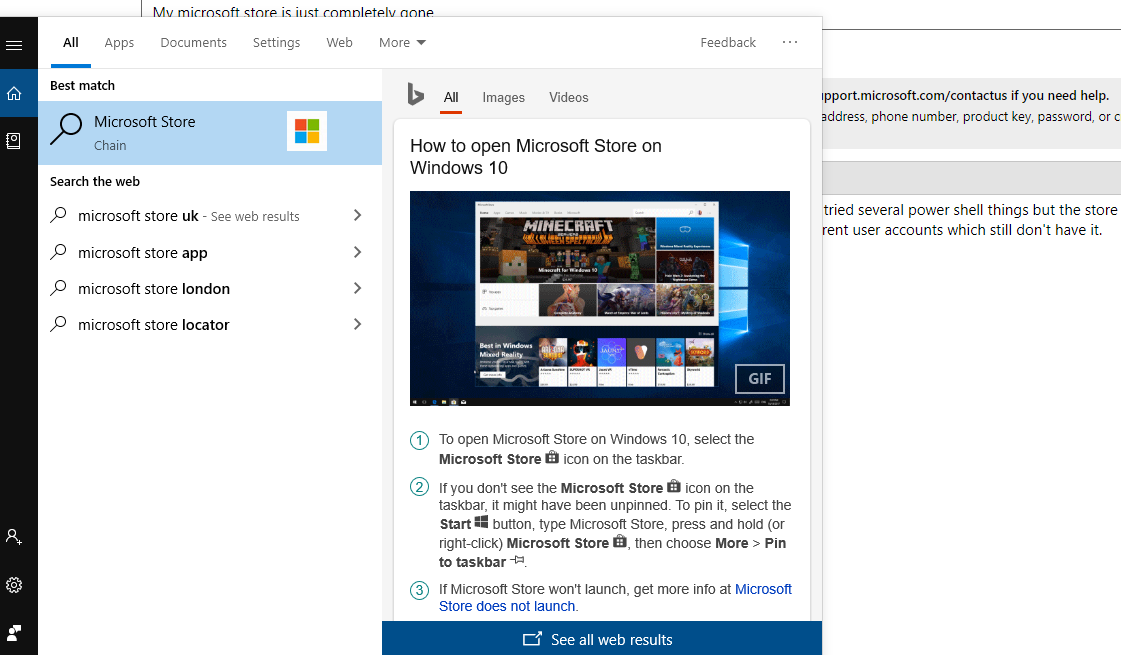Select microsoft store locator web suggestion
Image resolution: width=1121 pixels, height=655 pixels.
coord(210,324)
